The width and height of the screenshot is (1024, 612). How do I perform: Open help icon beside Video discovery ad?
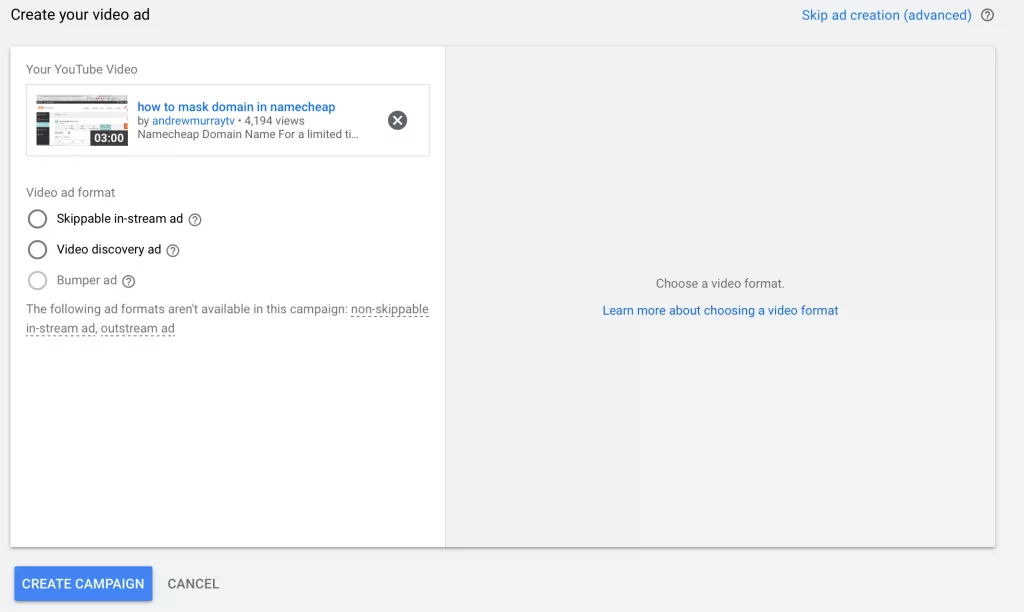point(172,250)
